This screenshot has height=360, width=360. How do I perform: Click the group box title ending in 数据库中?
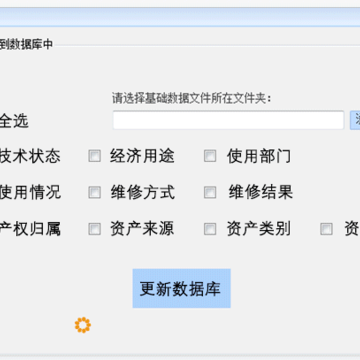pyautogui.click(x=26, y=44)
